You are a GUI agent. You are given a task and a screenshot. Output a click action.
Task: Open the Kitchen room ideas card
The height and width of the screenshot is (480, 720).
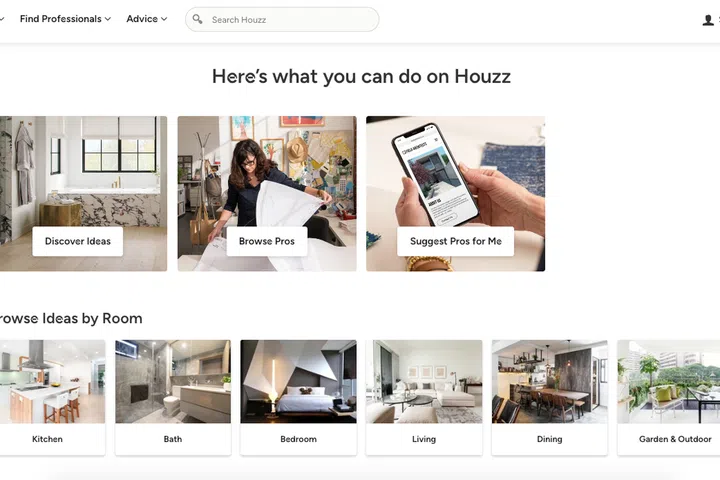click(x=52, y=398)
